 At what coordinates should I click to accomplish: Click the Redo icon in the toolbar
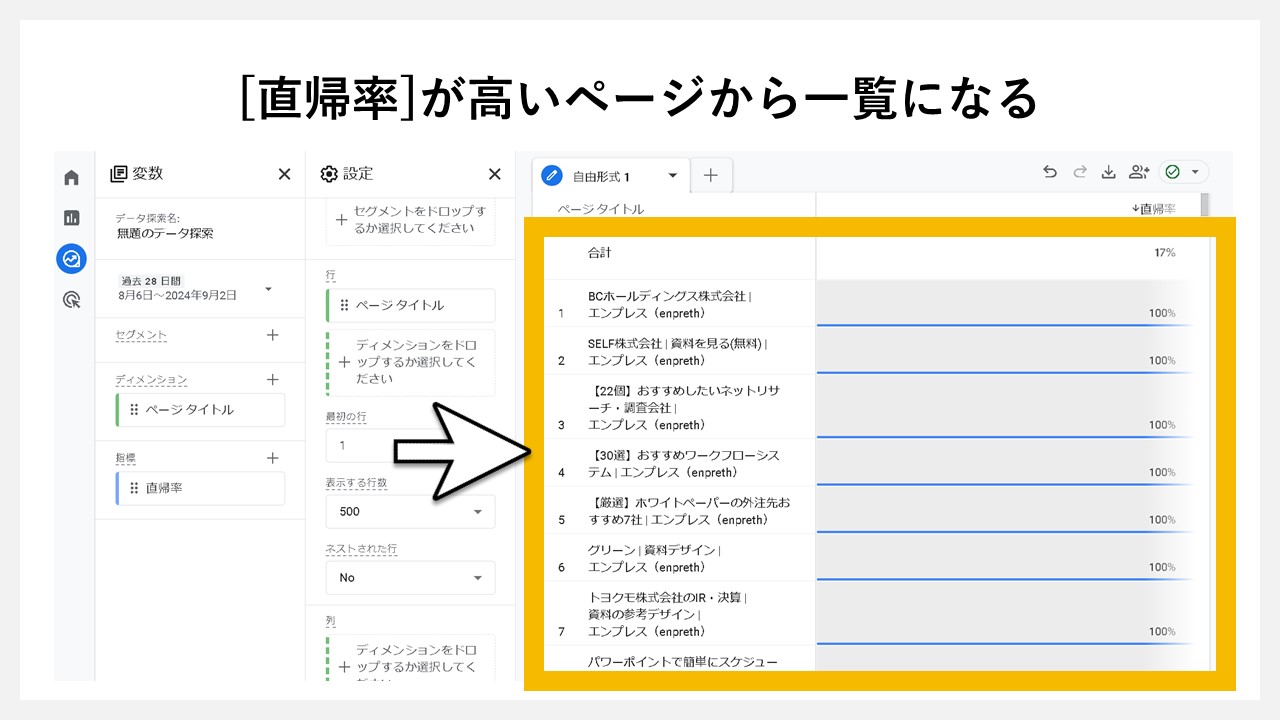pyautogui.click(x=1080, y=172)
